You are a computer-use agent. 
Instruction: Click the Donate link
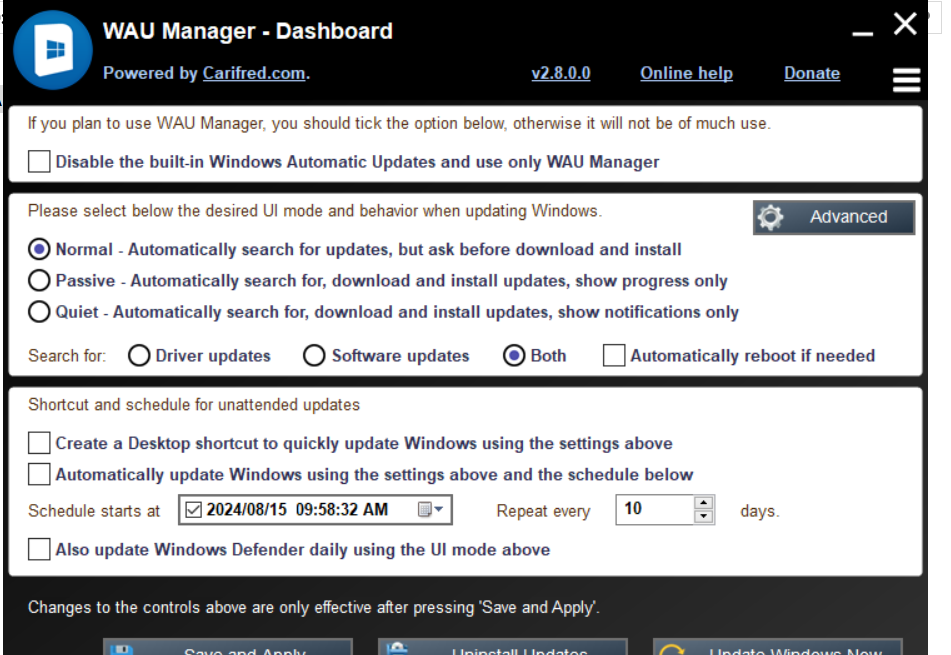pos(812,73)
